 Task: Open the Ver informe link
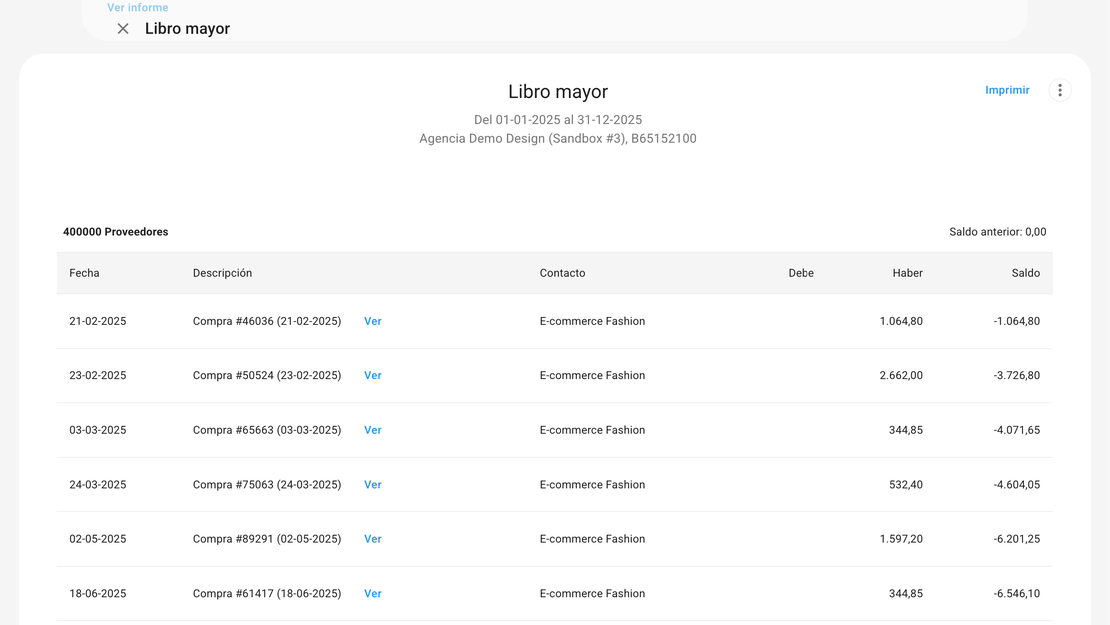pyautogui.click(x=138, y=8)
